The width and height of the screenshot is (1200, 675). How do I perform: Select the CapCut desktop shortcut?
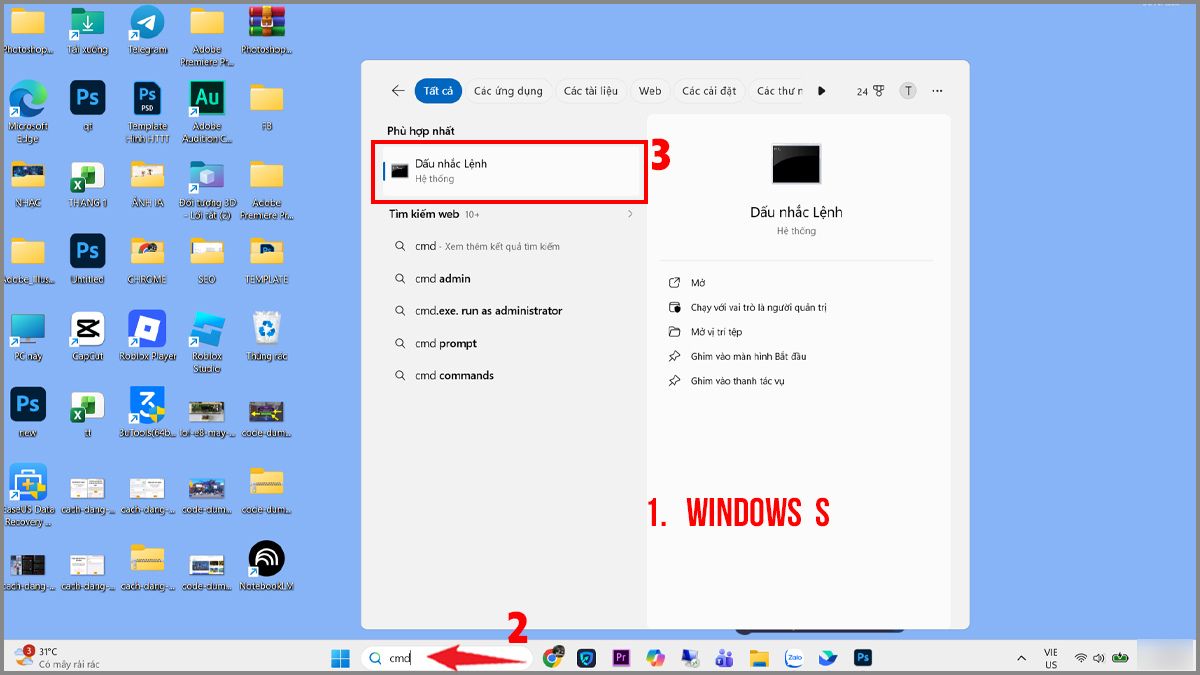coord(87,336)
